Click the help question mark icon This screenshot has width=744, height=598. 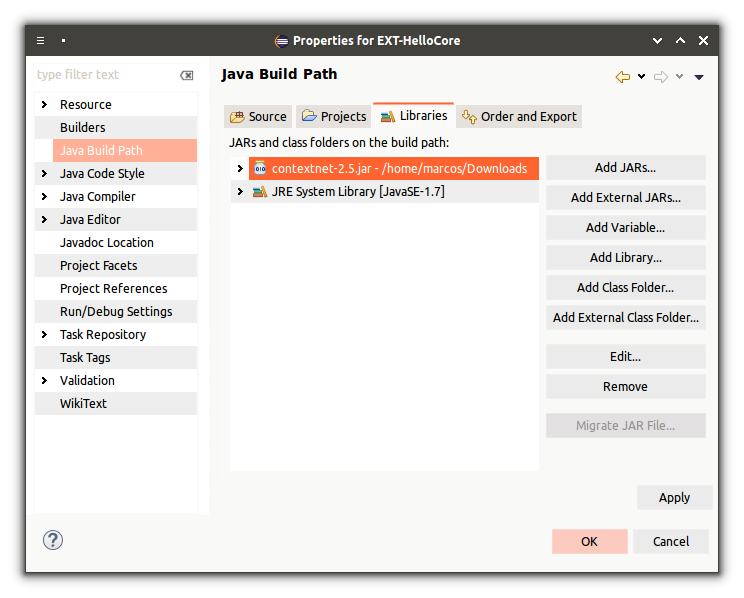click(x=53, y=541)
